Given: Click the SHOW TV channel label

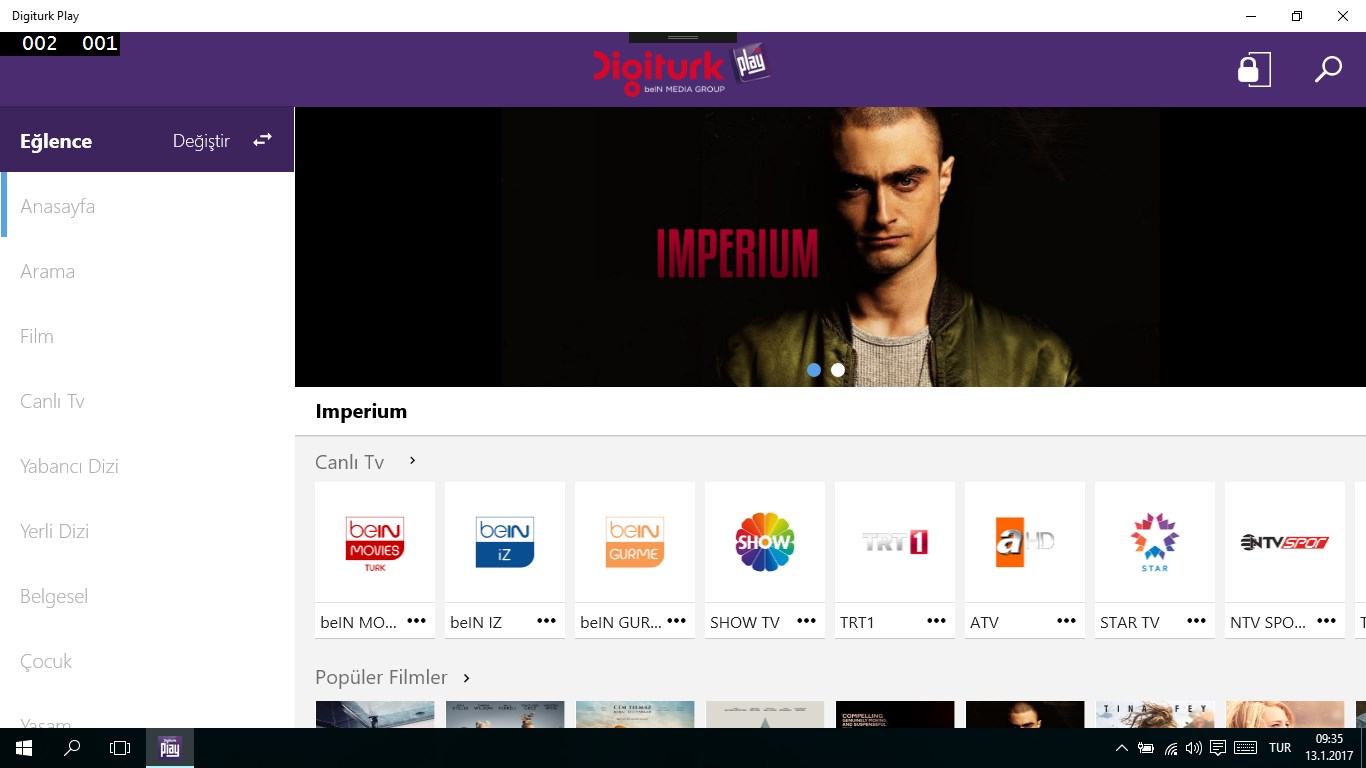Looking at the screenshot, I should coord(745,622).
